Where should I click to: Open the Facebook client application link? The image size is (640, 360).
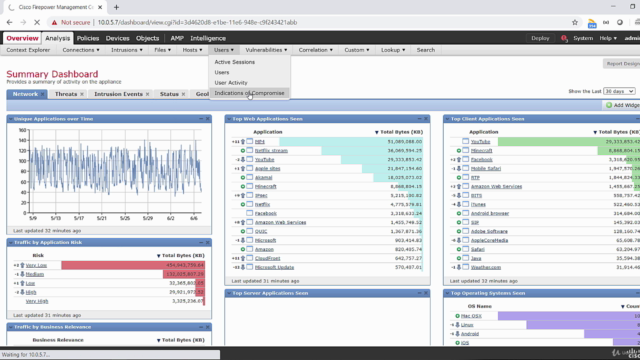[x=482, y=160]
